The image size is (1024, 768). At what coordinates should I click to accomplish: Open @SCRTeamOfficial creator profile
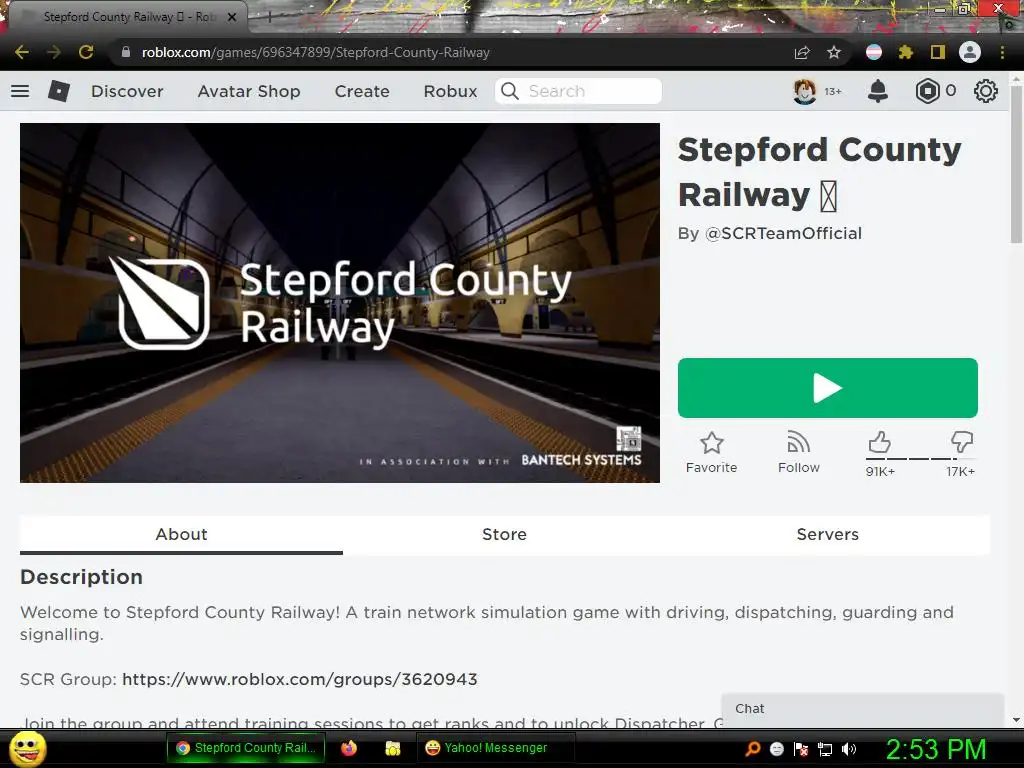click(784, 233)
